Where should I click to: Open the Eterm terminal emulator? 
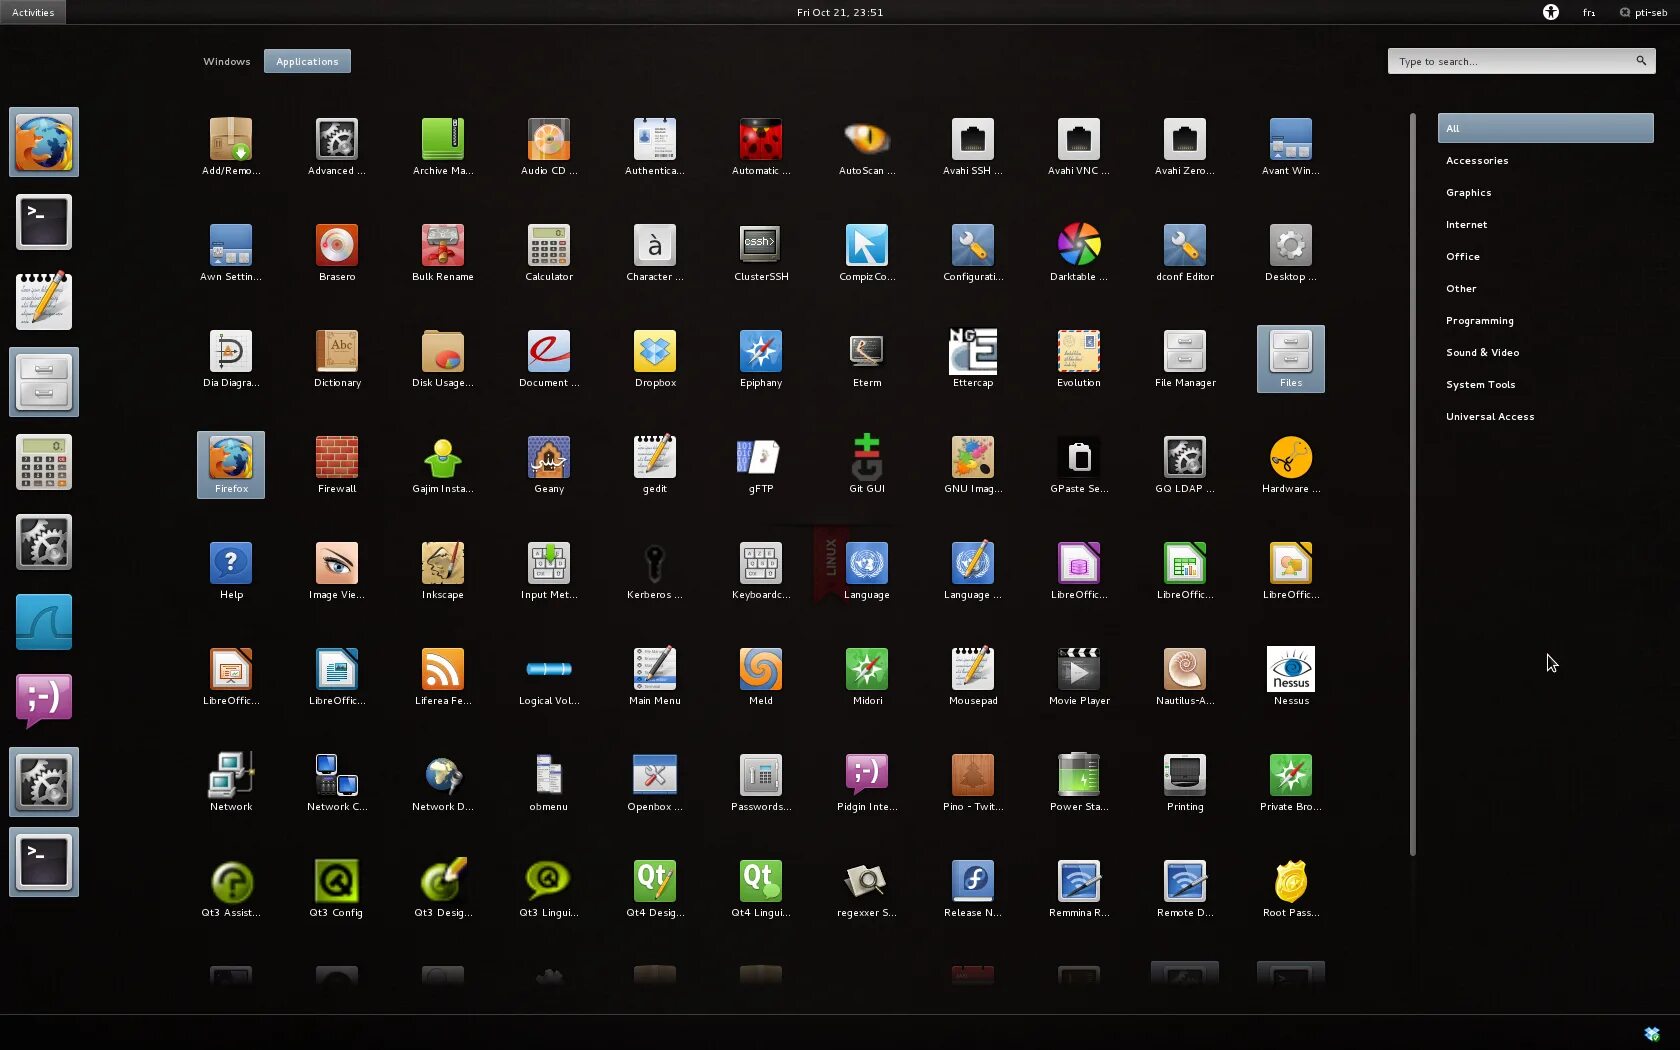867,359
